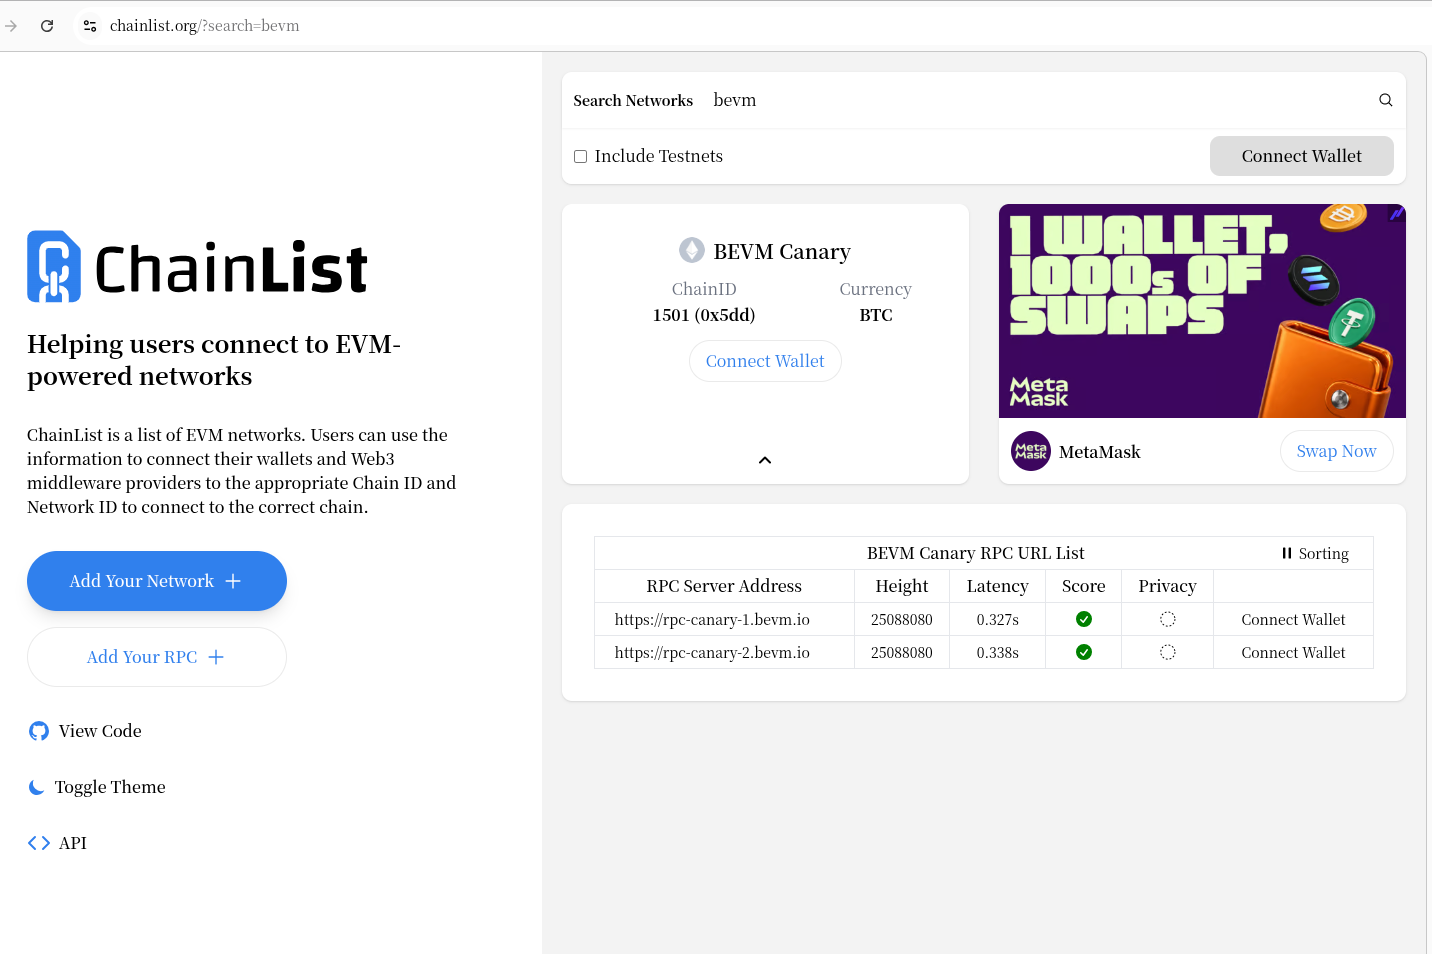Click chain ID 1501 (0x5dd)

tap(704, 315)
